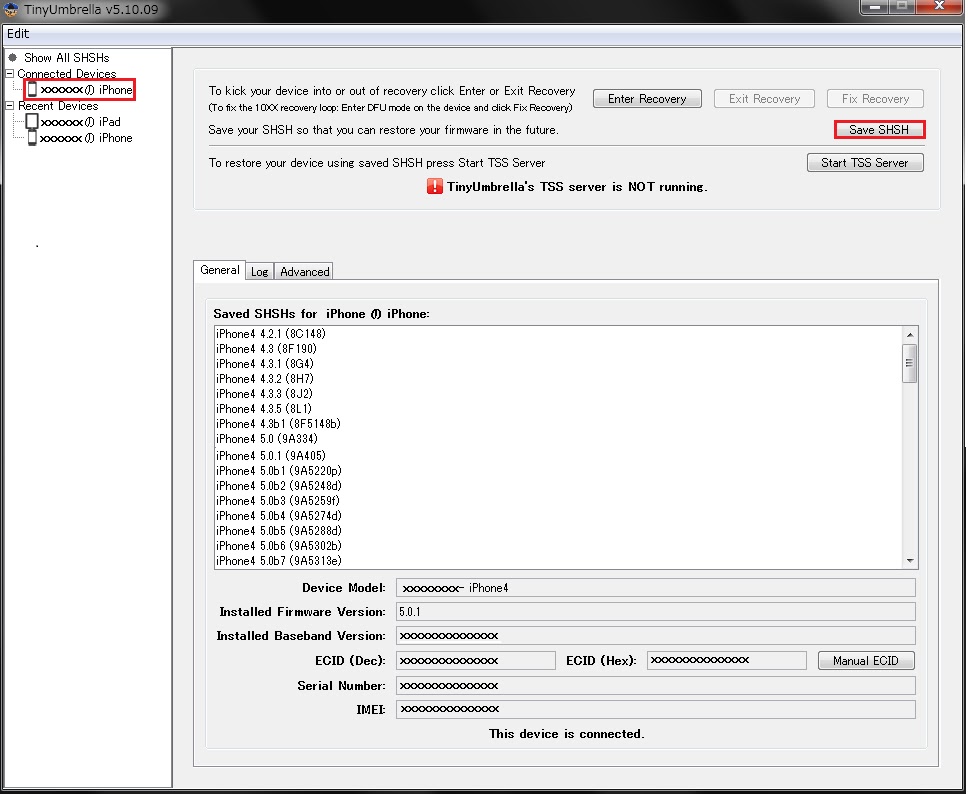968x794 pixels.
Task: Open the Edit menu
Action: [x=17, y=33]
